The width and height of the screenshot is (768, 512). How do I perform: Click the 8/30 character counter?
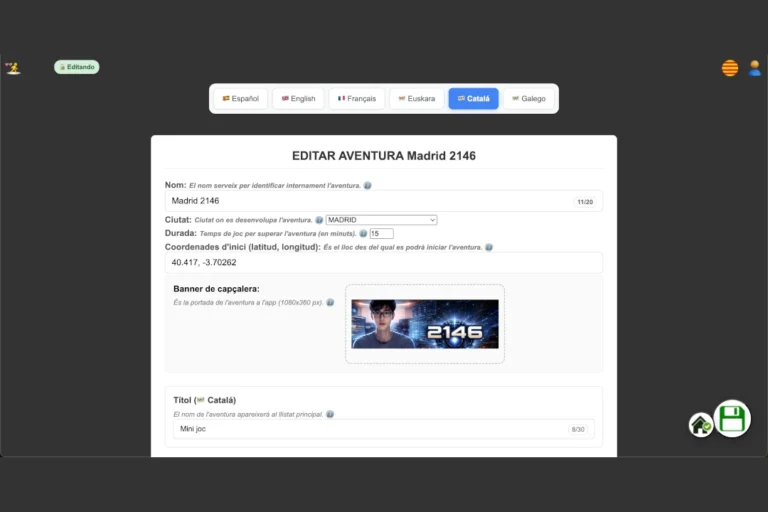click(x=578, y=429)
